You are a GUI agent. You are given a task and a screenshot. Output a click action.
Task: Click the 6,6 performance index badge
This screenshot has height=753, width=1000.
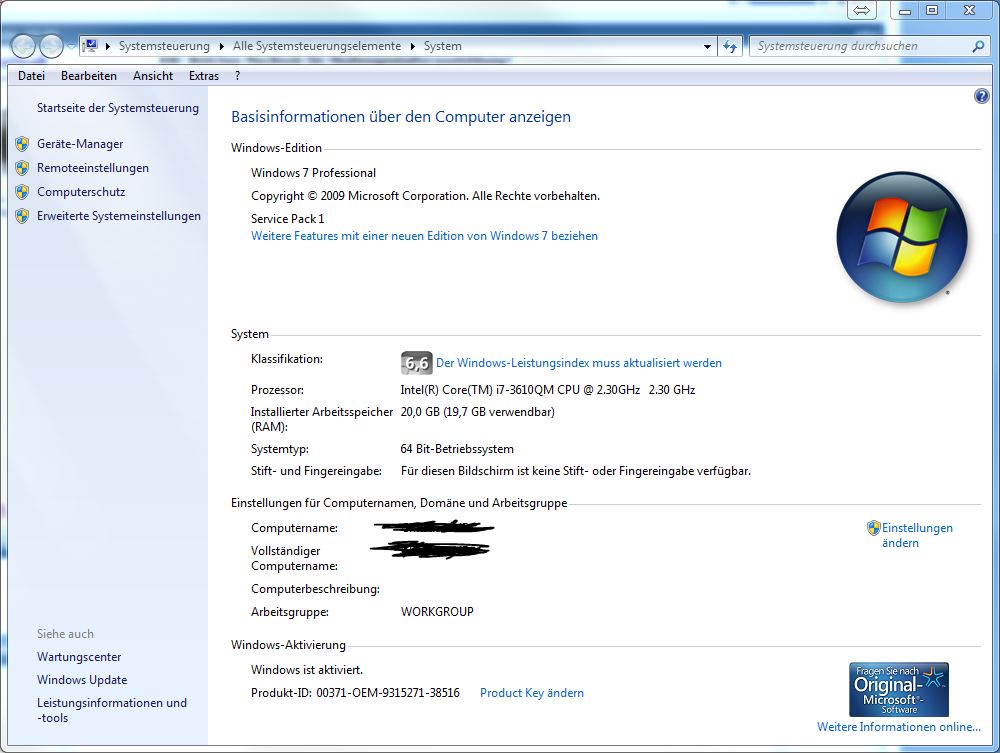[x=416, y=363]
